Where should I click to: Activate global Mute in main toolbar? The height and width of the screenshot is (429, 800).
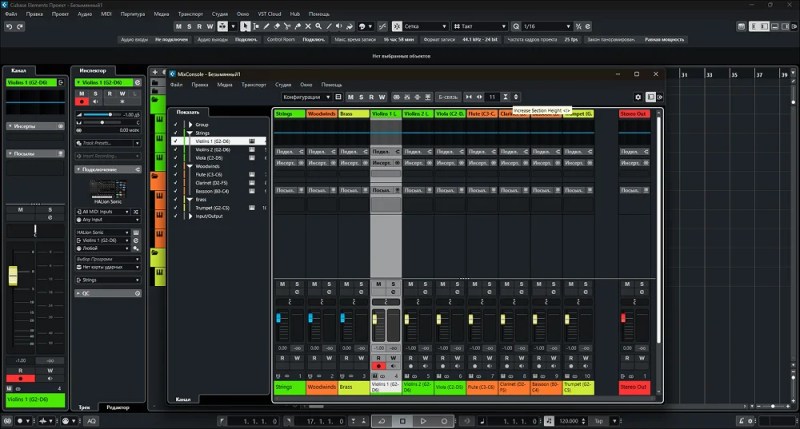pyautogui.click(x=179, y=27)
